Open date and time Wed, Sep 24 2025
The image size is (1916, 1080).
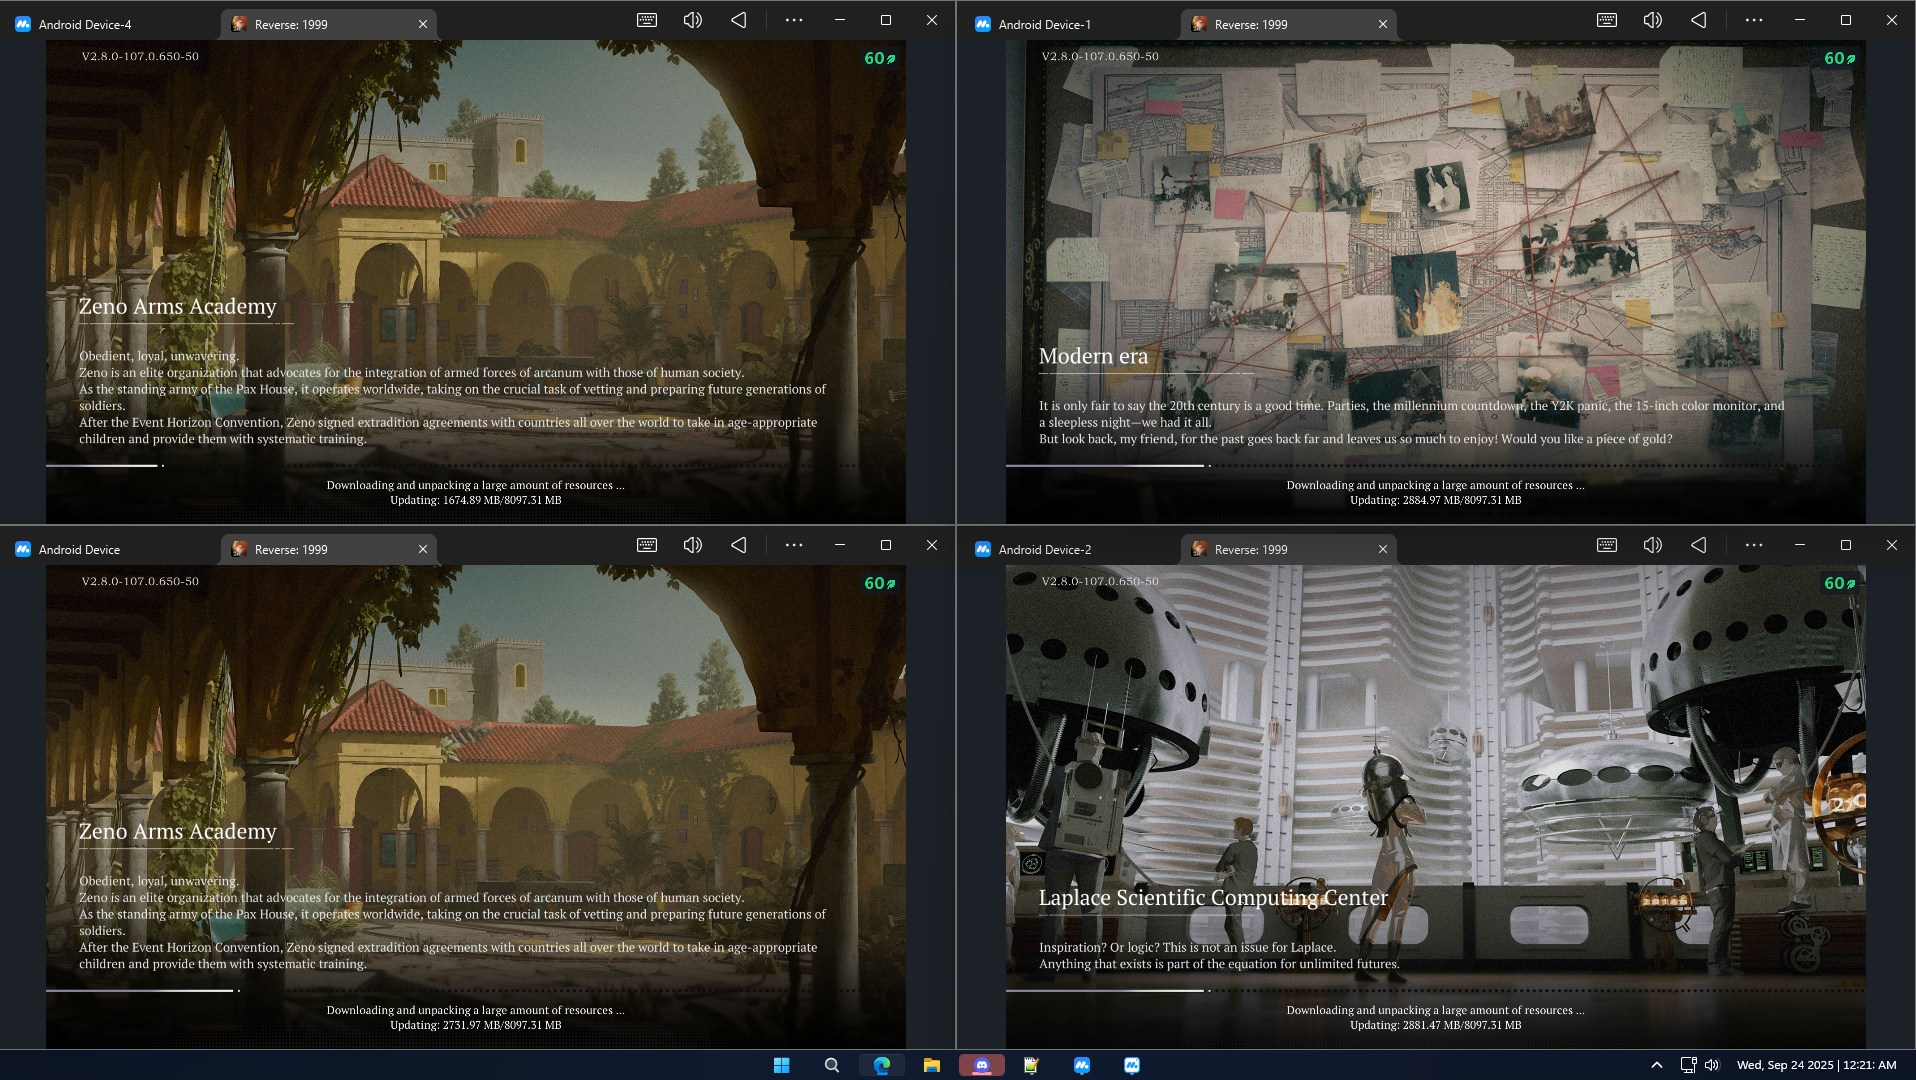(x=1816, y=1065)
